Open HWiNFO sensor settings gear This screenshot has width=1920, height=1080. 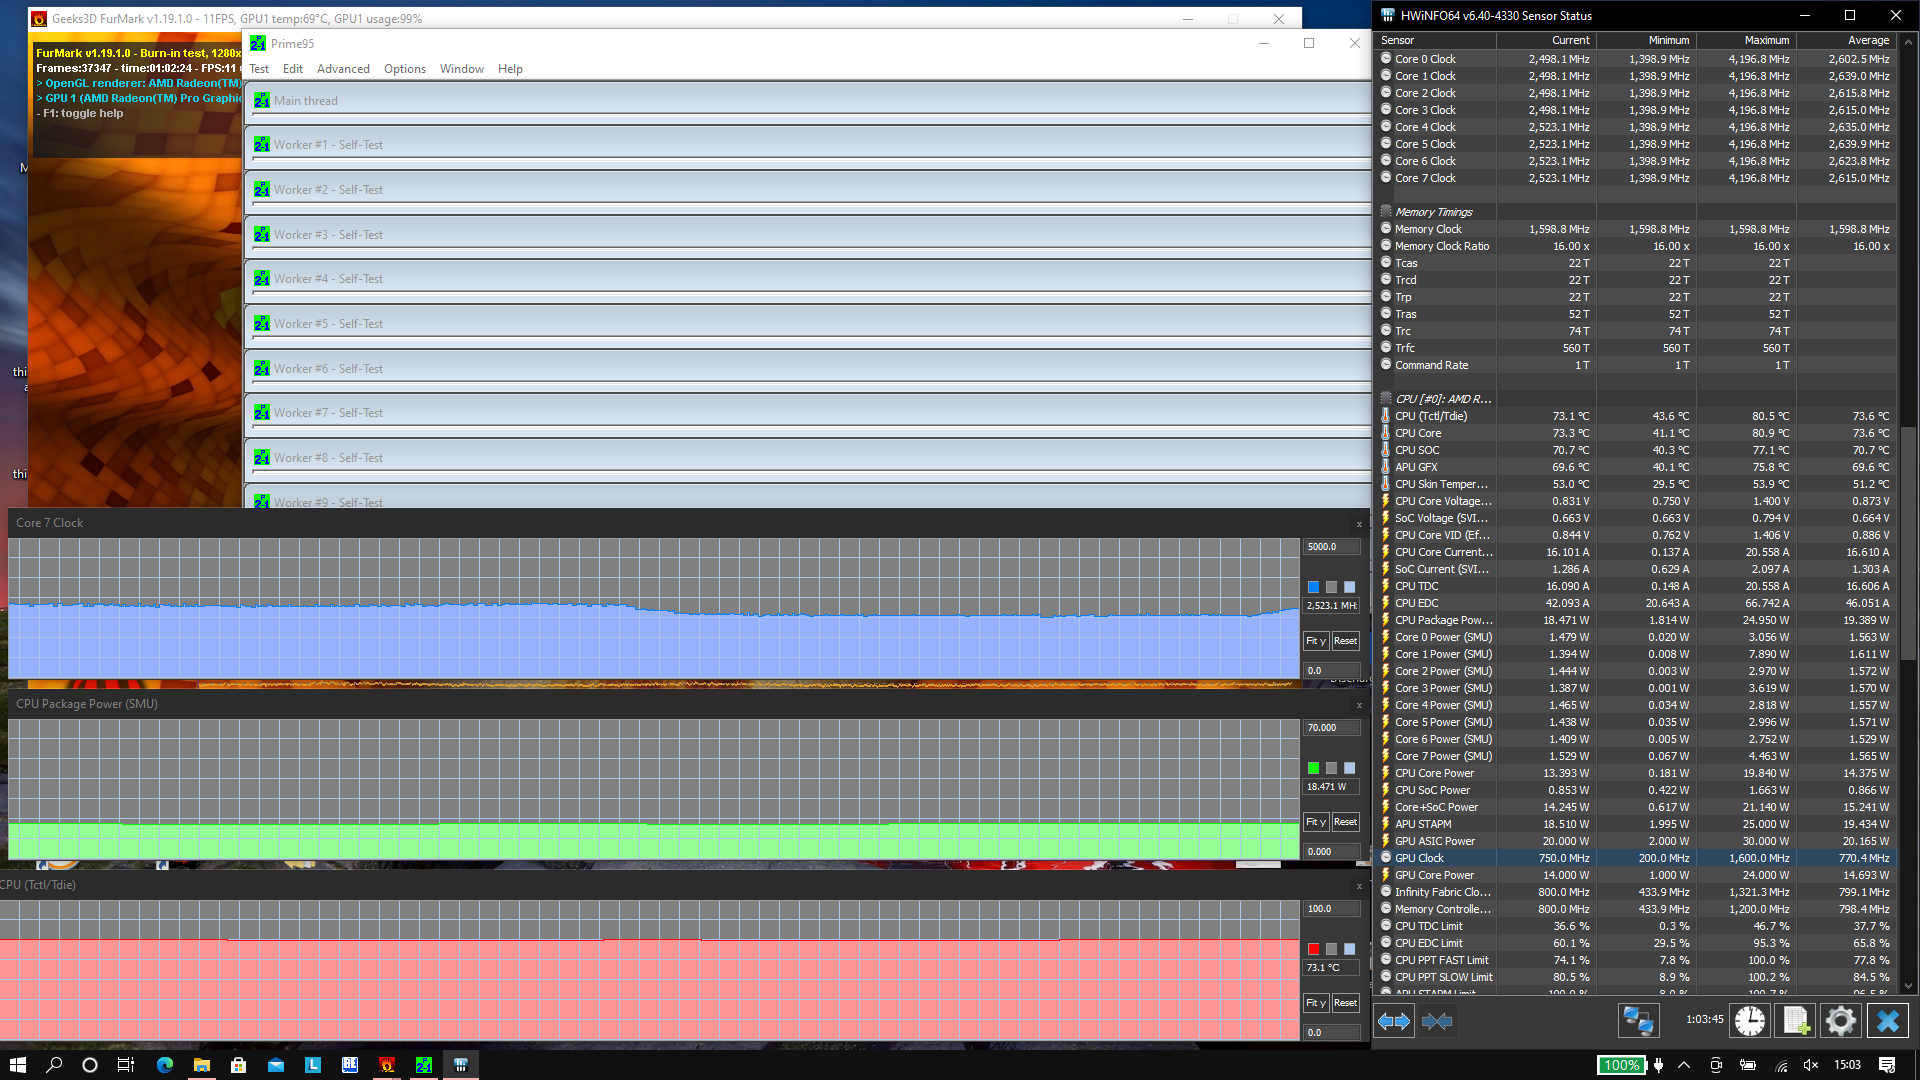click(1840, 1021)
